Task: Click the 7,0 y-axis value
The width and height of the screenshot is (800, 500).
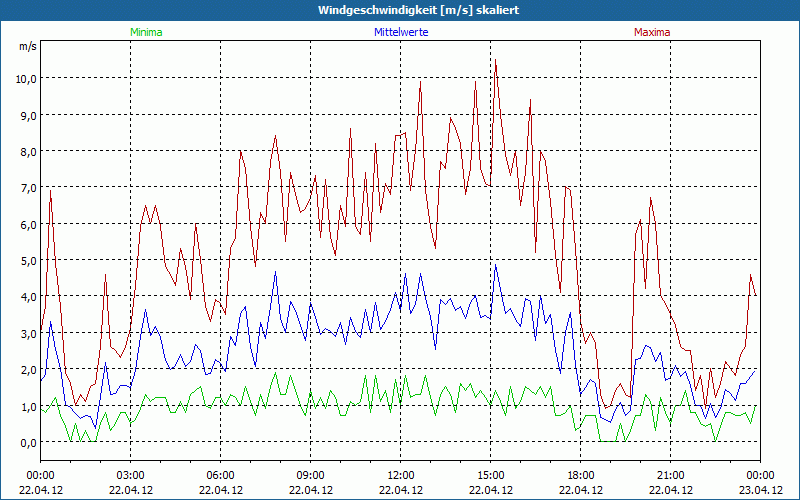Action: point(29,188)
